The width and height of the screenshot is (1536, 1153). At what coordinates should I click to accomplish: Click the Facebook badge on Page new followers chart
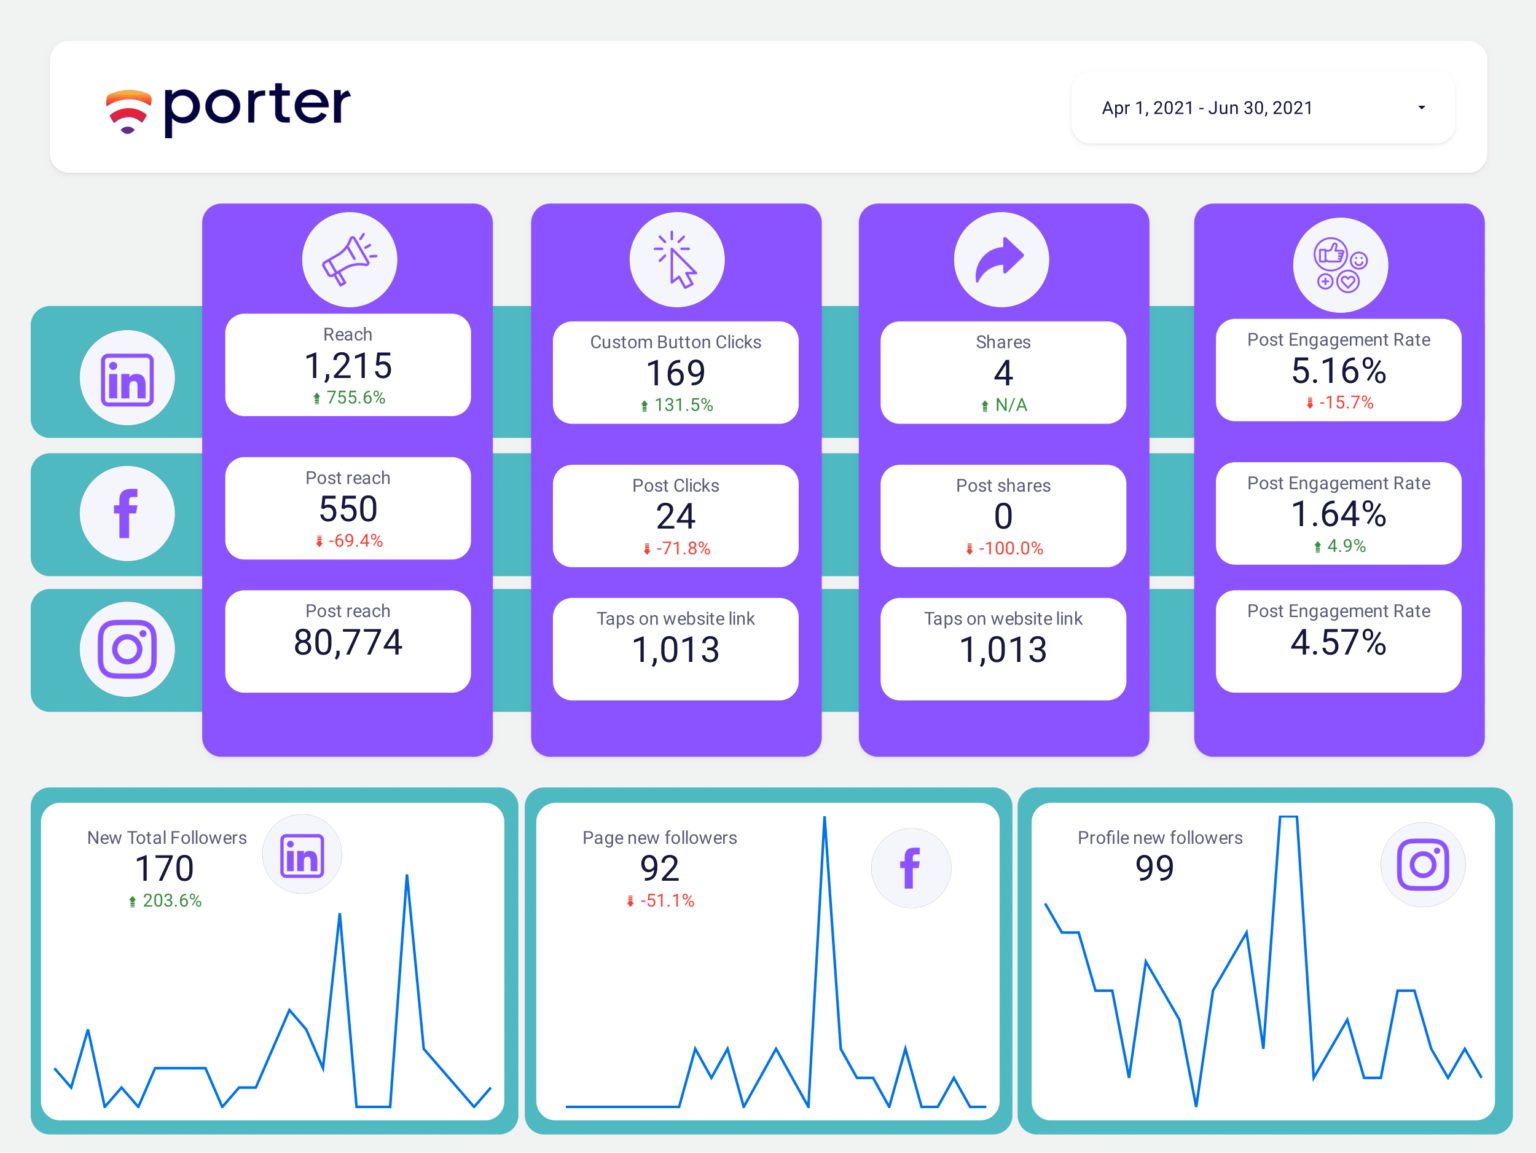[x=911, y=868]
